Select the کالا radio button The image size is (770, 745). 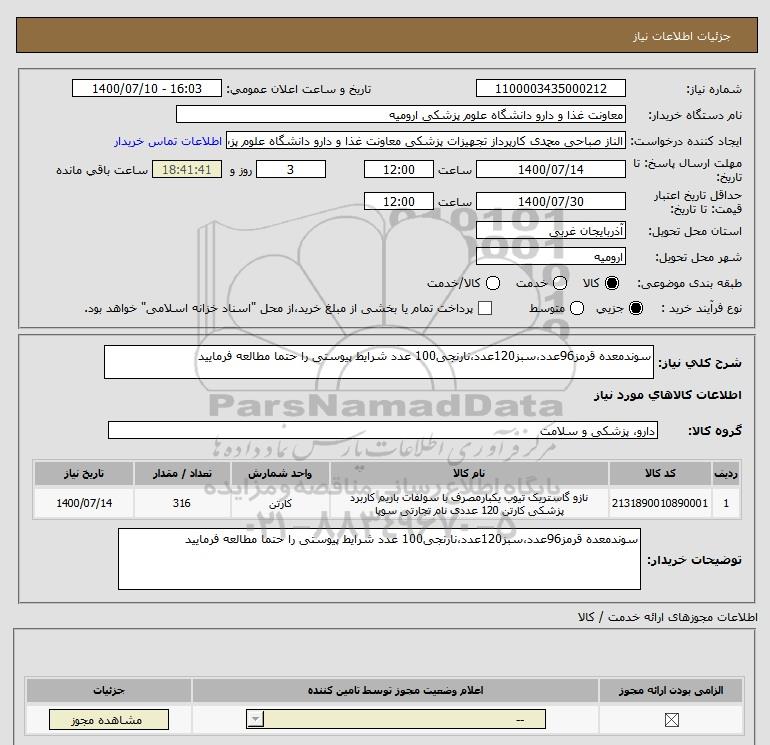(612, 283)
